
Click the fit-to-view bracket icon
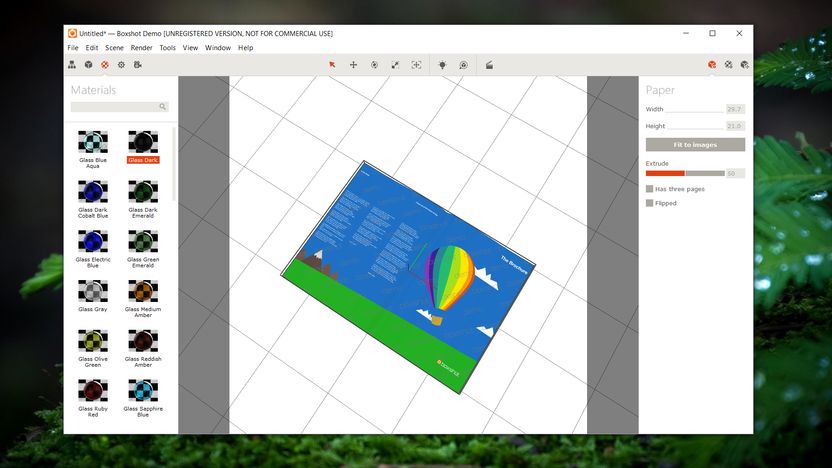tap(417, 65)
